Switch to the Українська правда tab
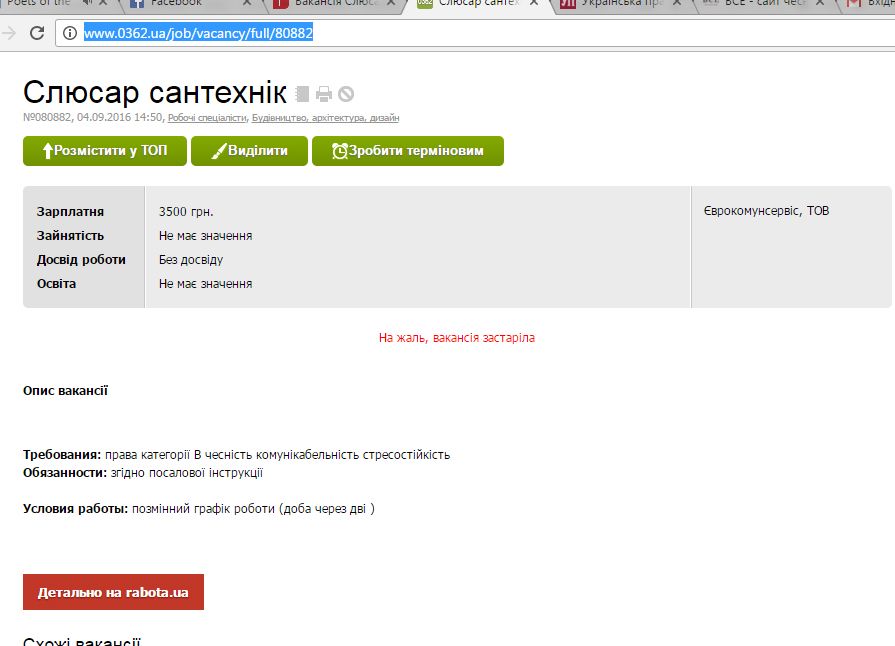The height and width of the screenshot is (646, 895). point(620,4)
